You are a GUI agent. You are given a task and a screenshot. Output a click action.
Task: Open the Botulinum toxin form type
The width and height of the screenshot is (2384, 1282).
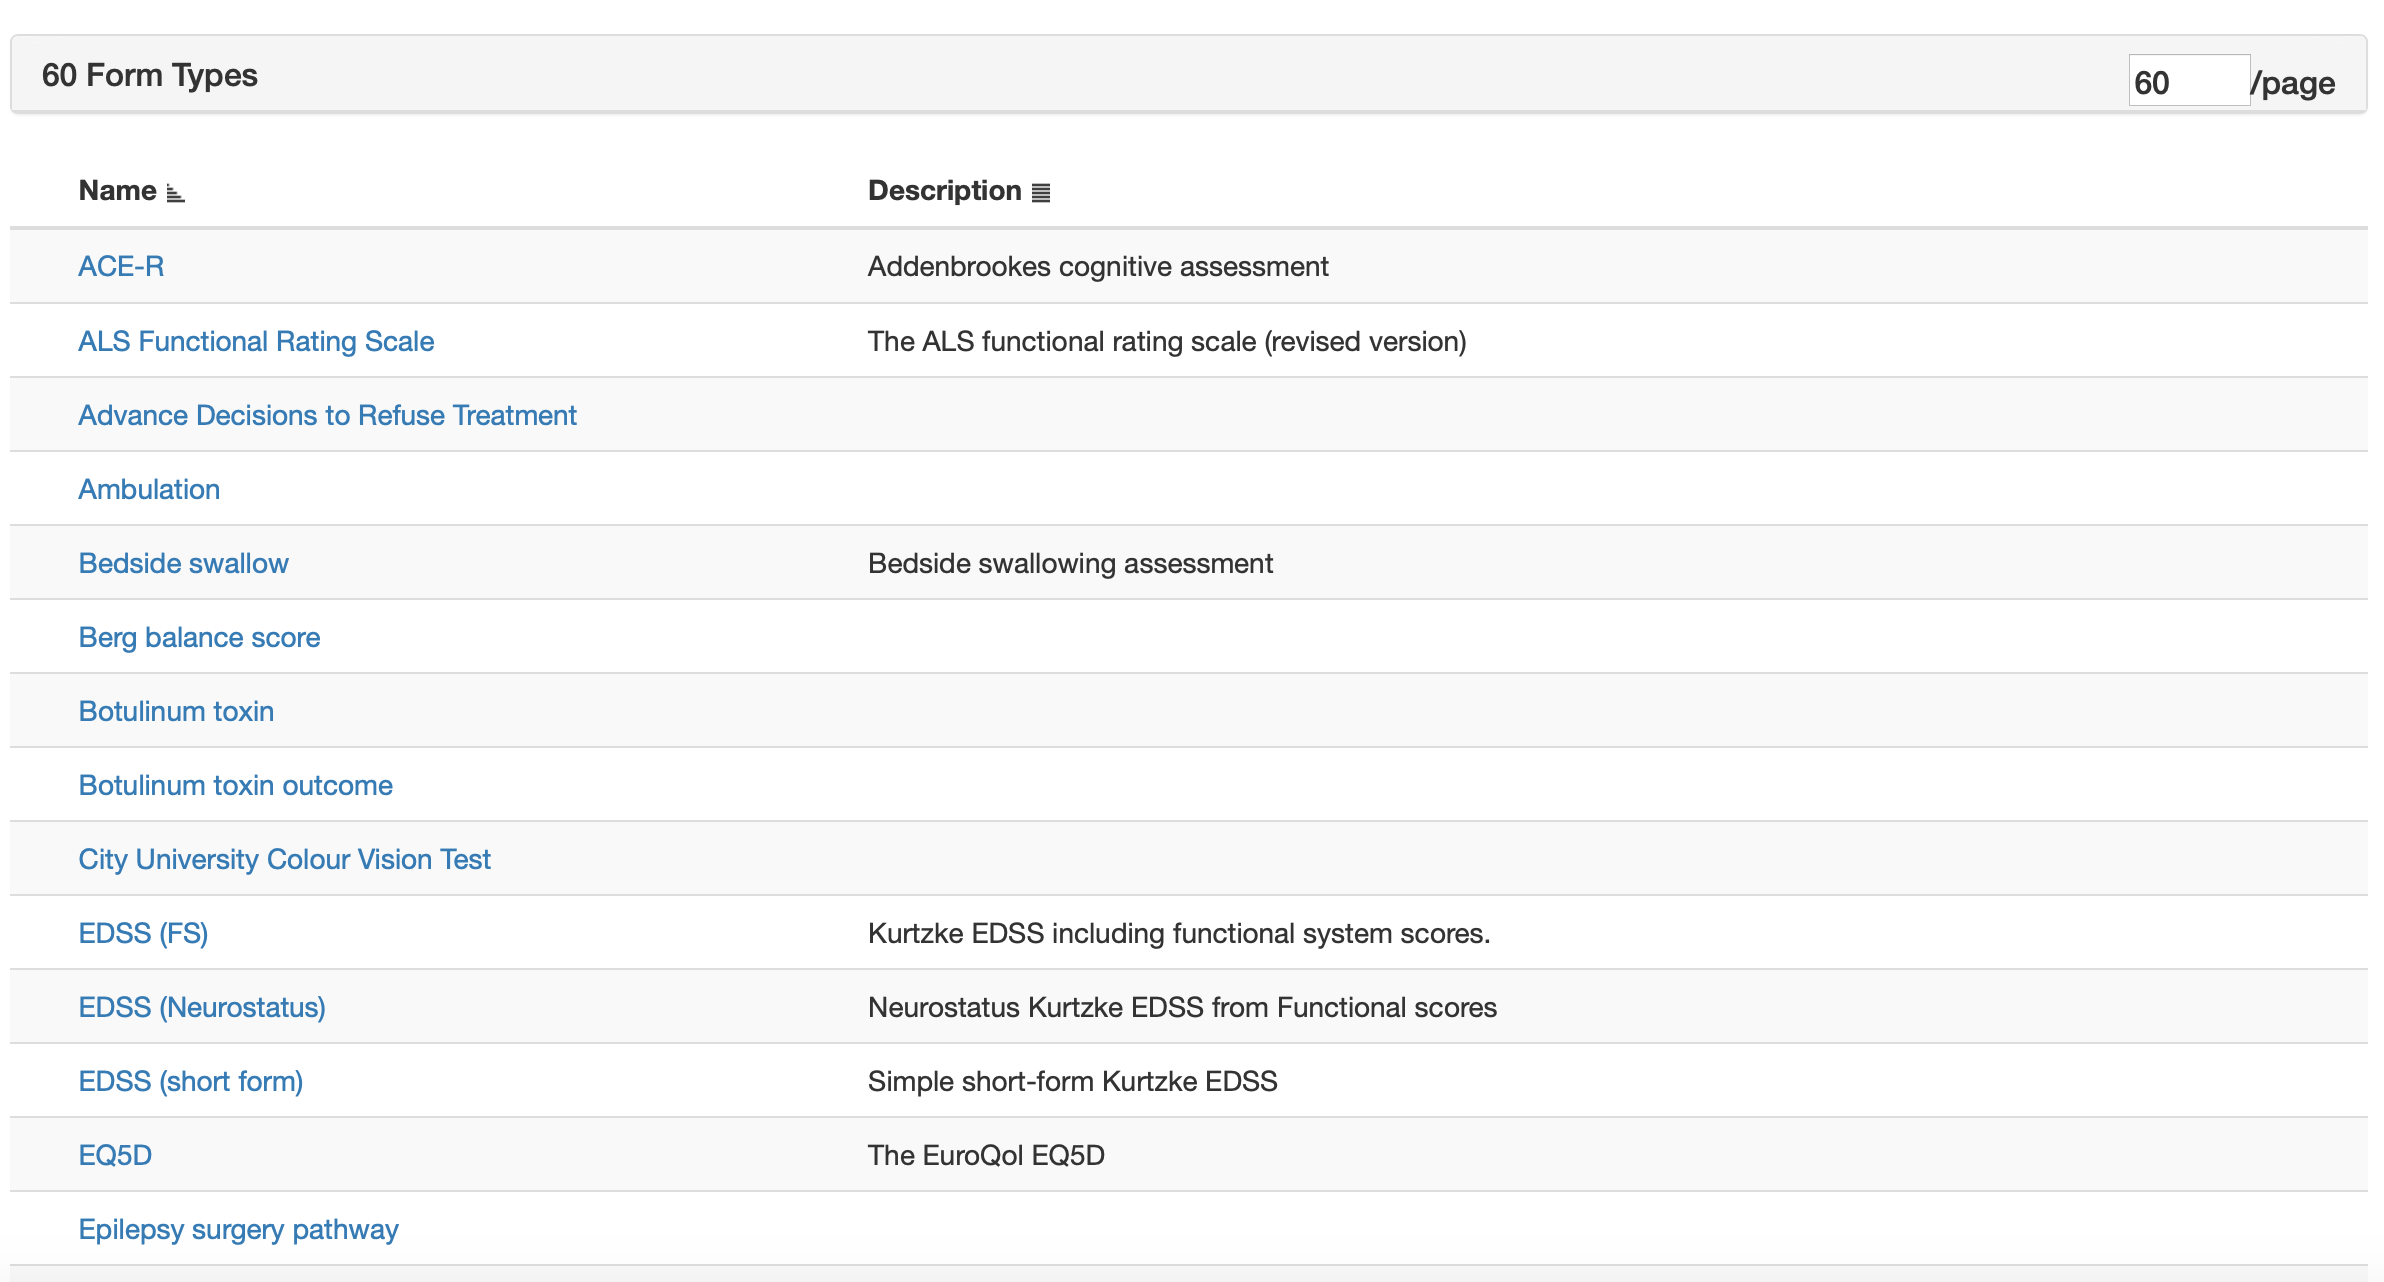tap(176, 710)
